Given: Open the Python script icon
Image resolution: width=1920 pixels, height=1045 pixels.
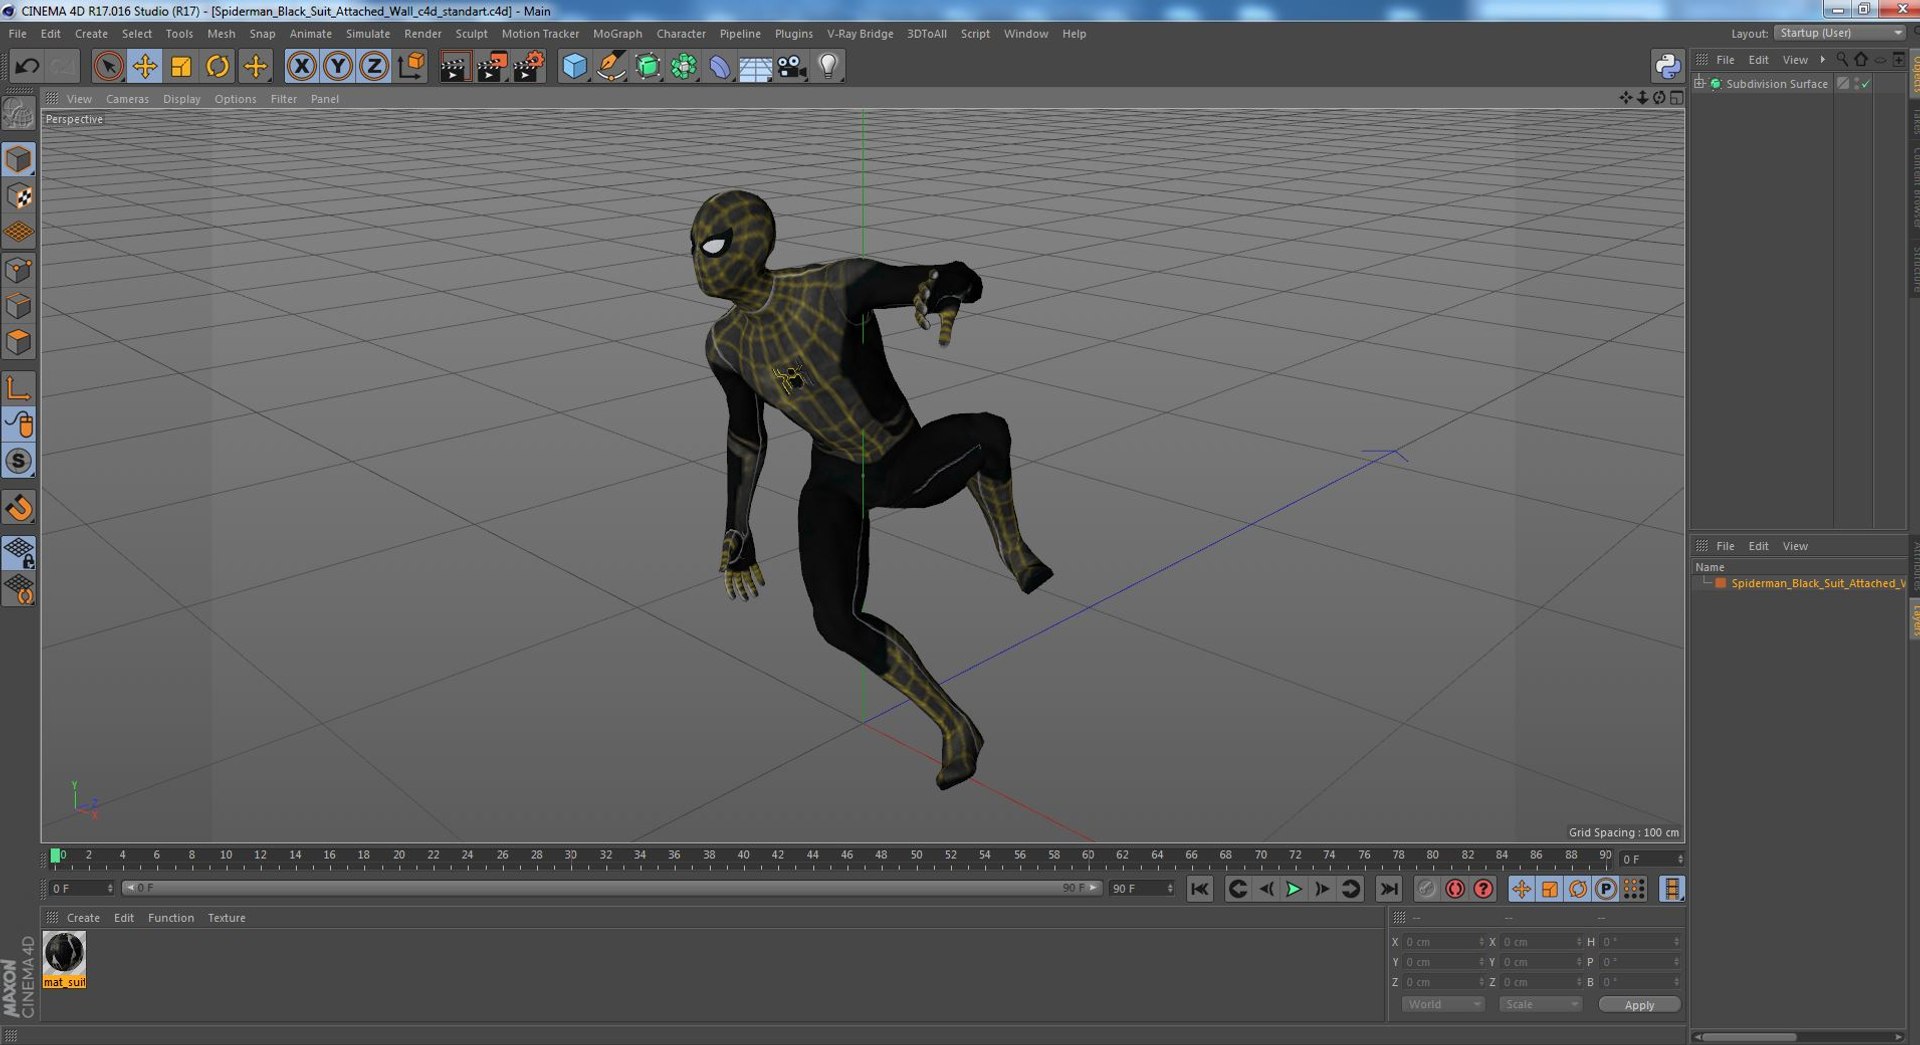Looking at the screenshot, I should pos(1667,67).
